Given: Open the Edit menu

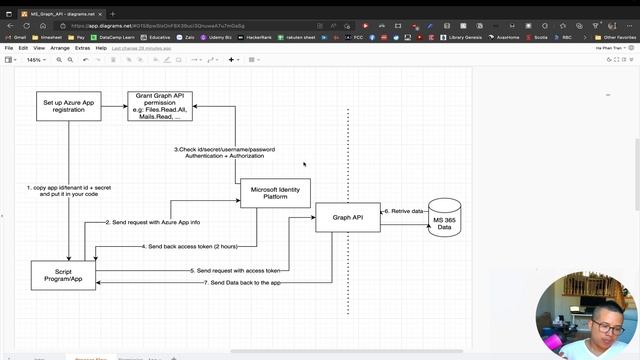Looking at the screenshot, I should pyautogui.click(x=23, y=48).
